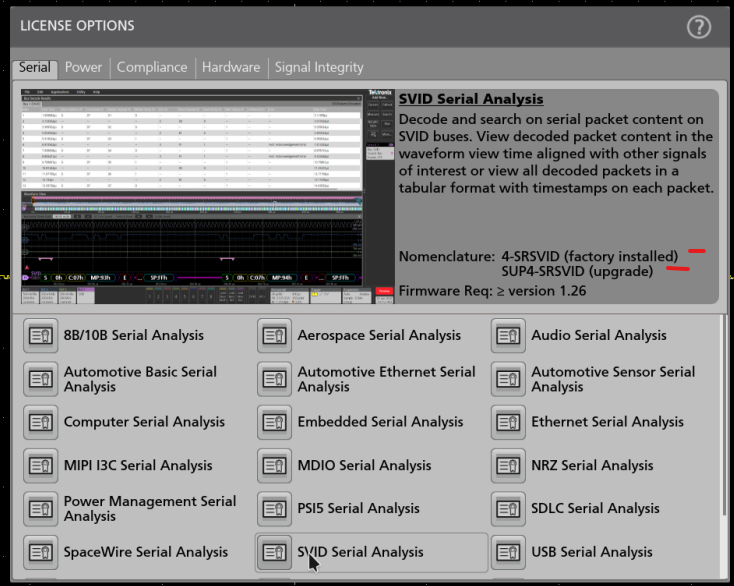Switch to the Compliance tab
Viewport: 734px width, 586px height.
[x=152, y=67]
